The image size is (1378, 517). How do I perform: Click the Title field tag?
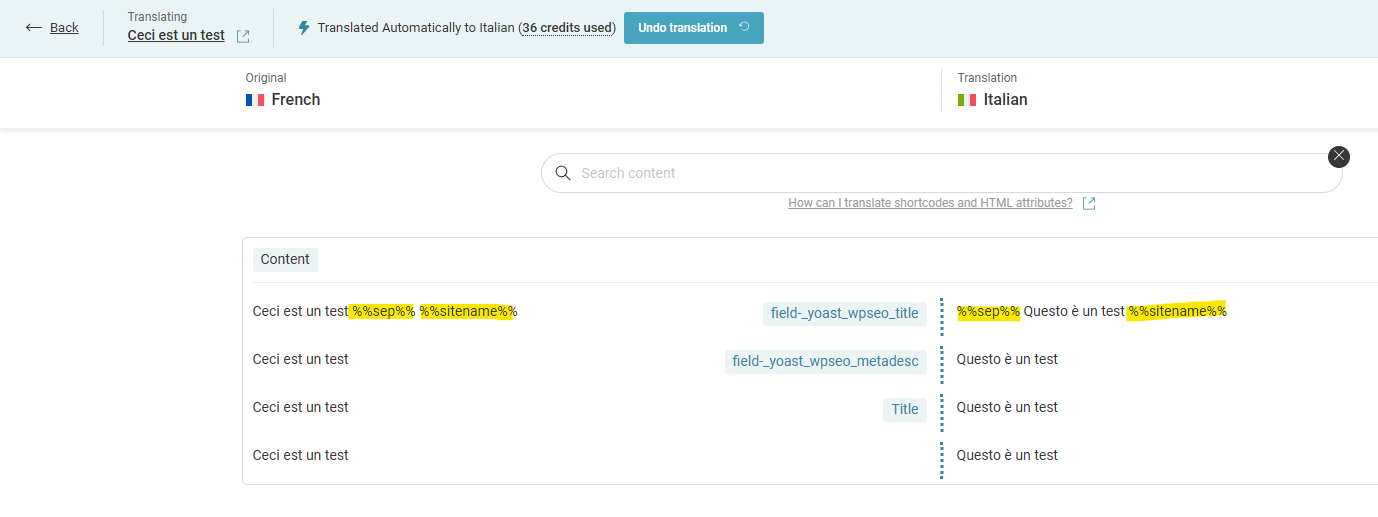(905, 409)
